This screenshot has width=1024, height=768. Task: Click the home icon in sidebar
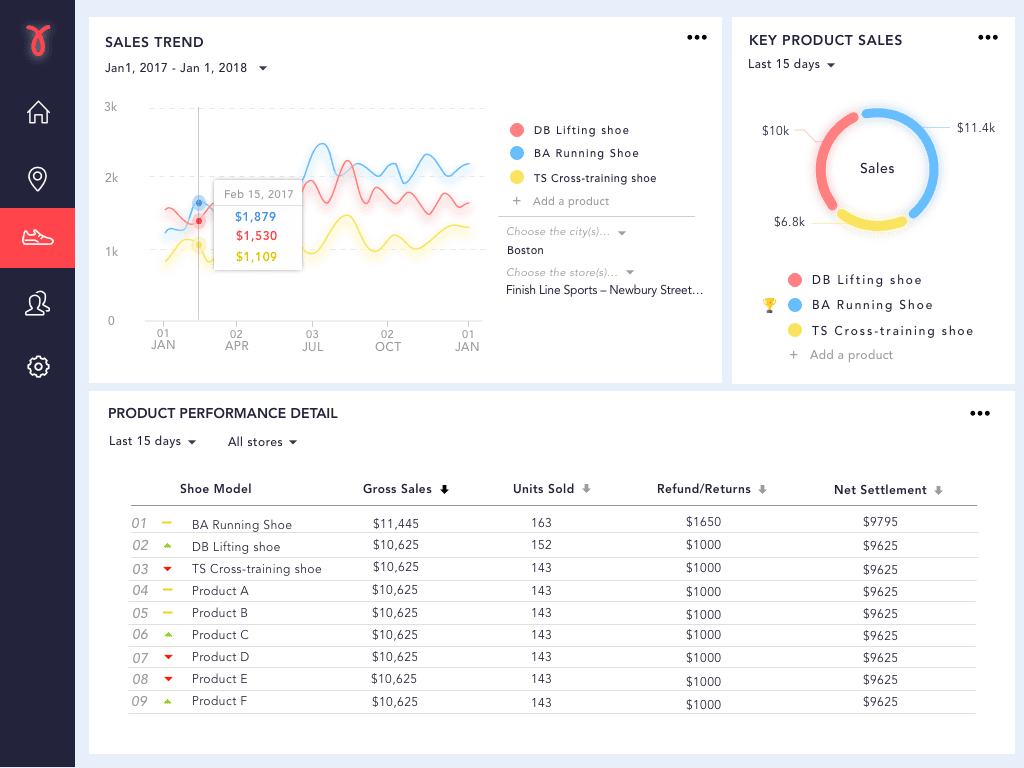coord(37,112)
